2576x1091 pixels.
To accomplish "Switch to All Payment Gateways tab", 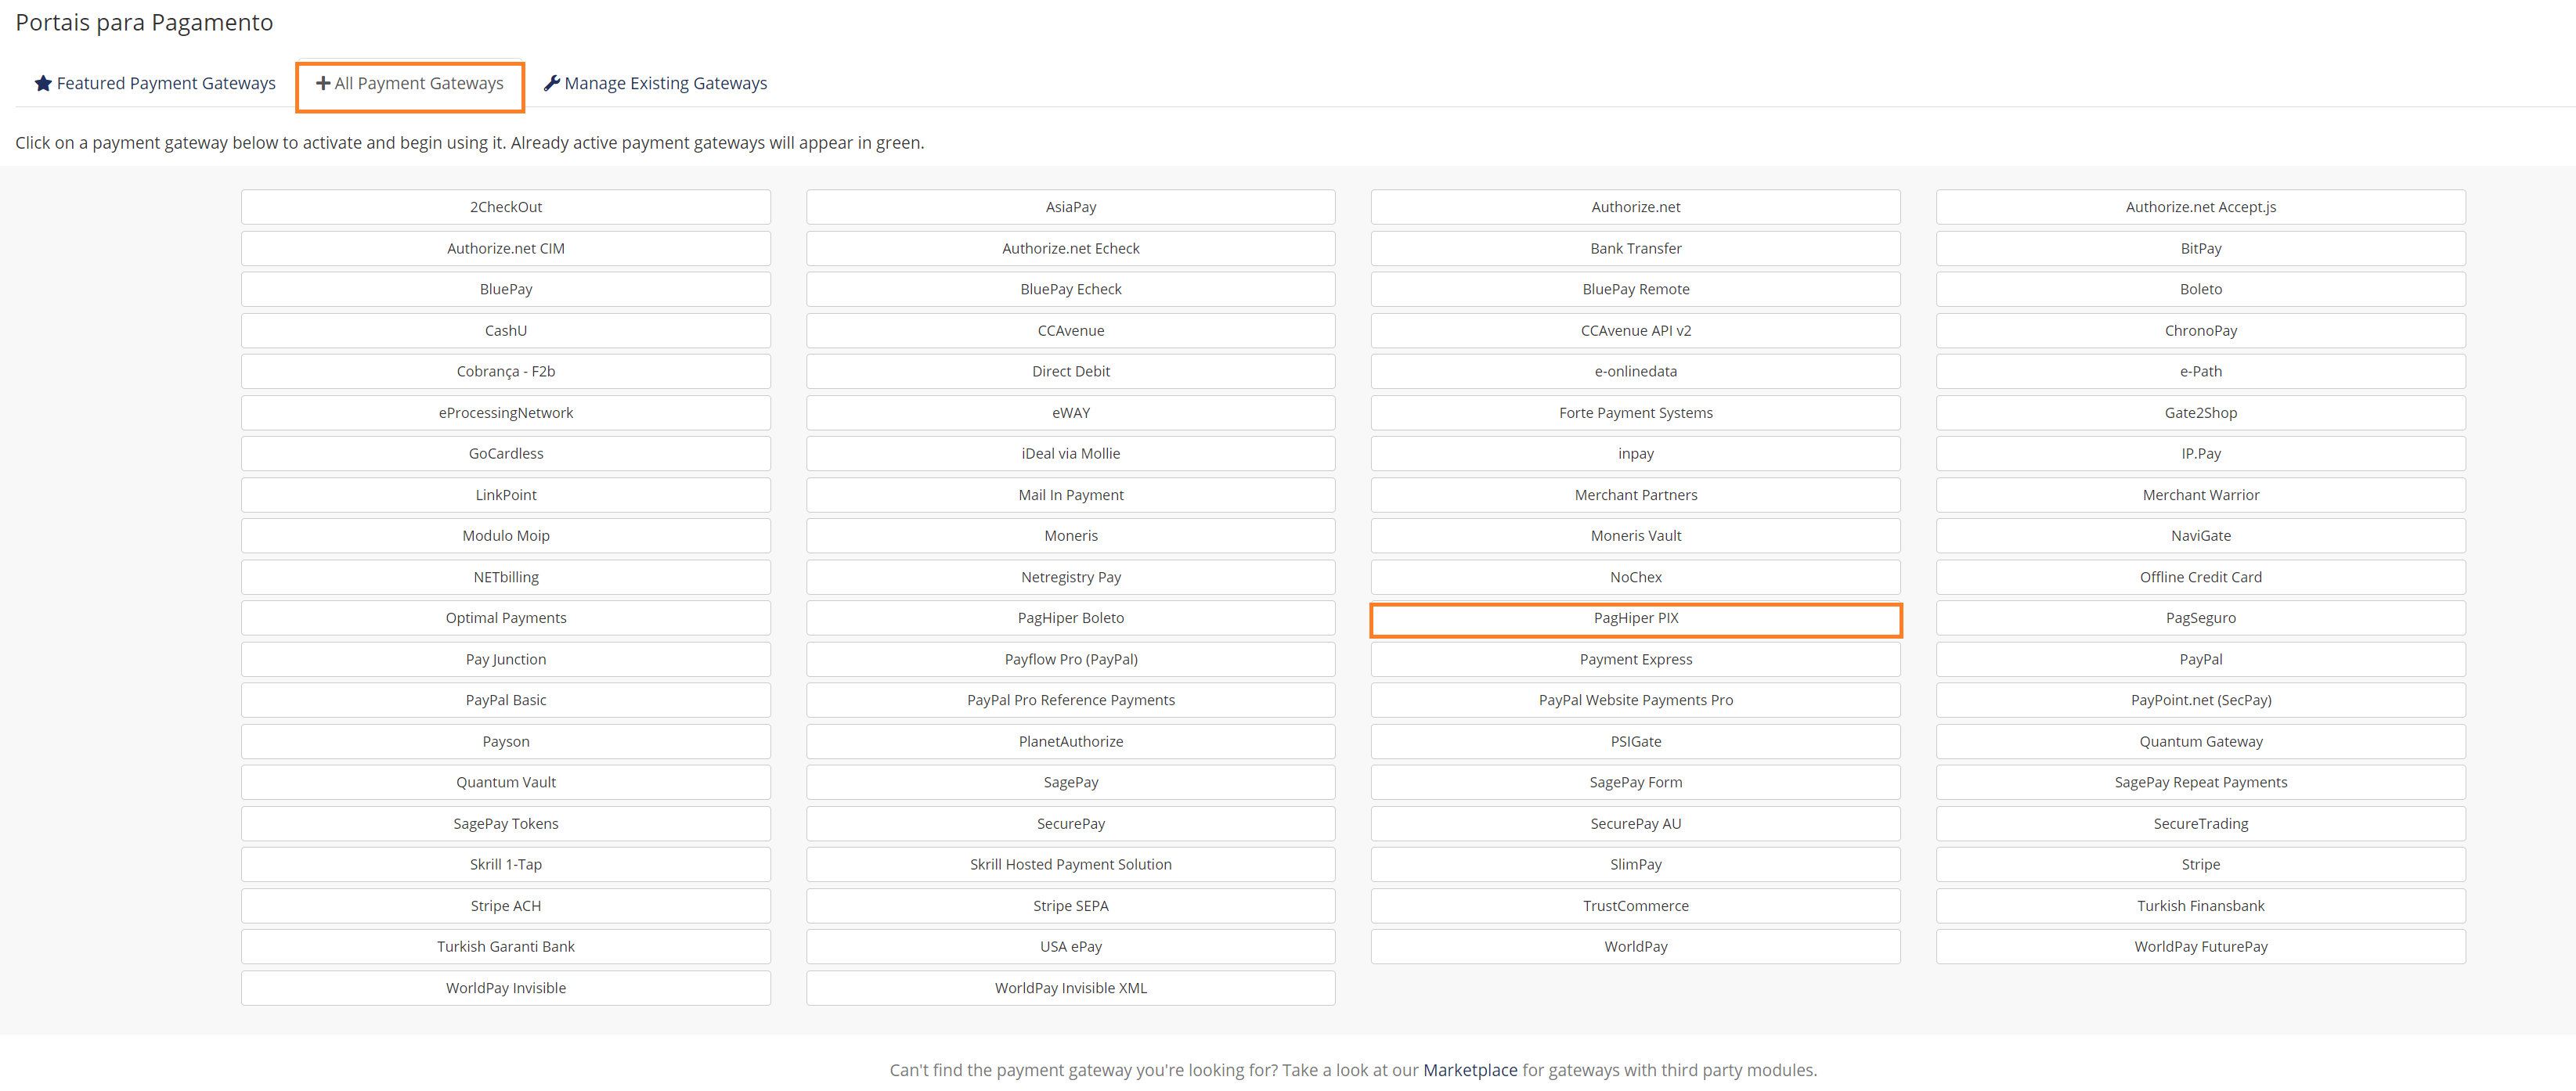I will tap(410, 83).
